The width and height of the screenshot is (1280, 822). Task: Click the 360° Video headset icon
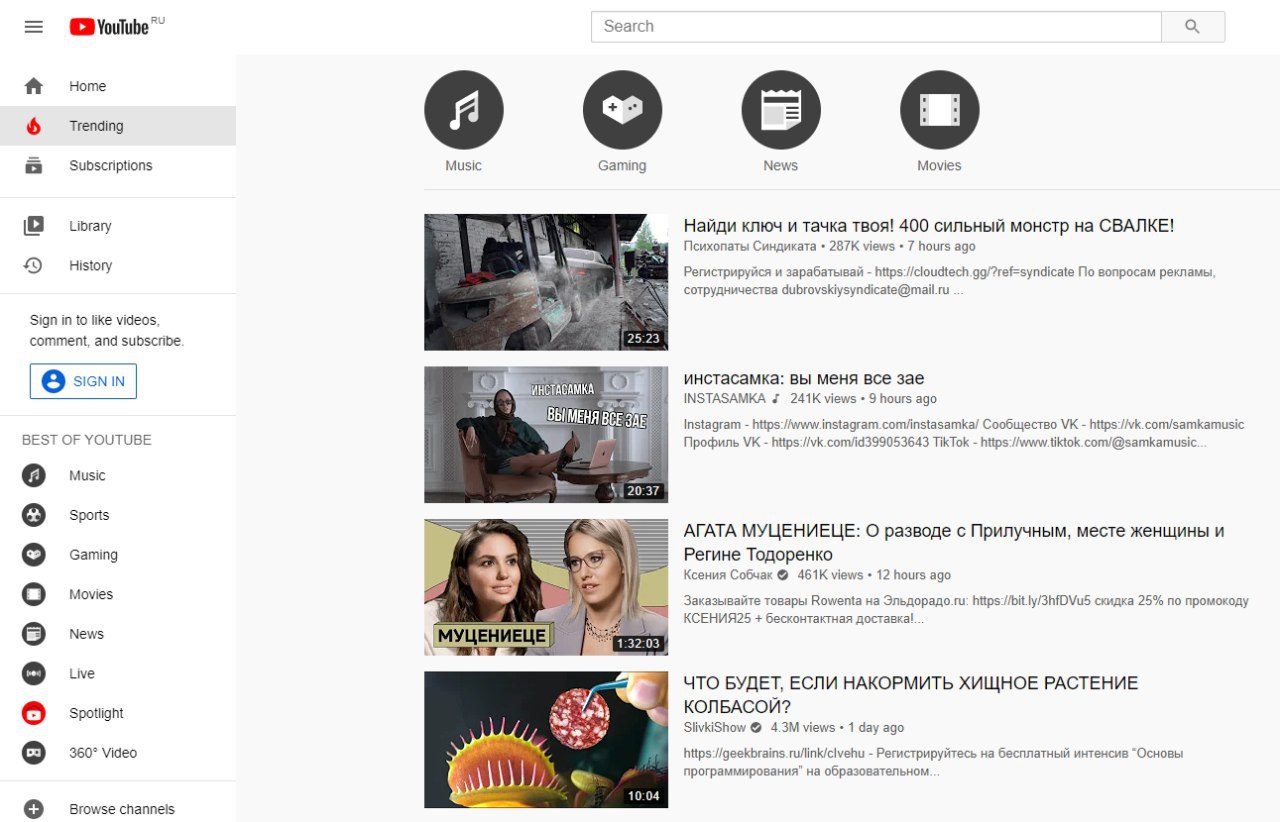(34, 752)
